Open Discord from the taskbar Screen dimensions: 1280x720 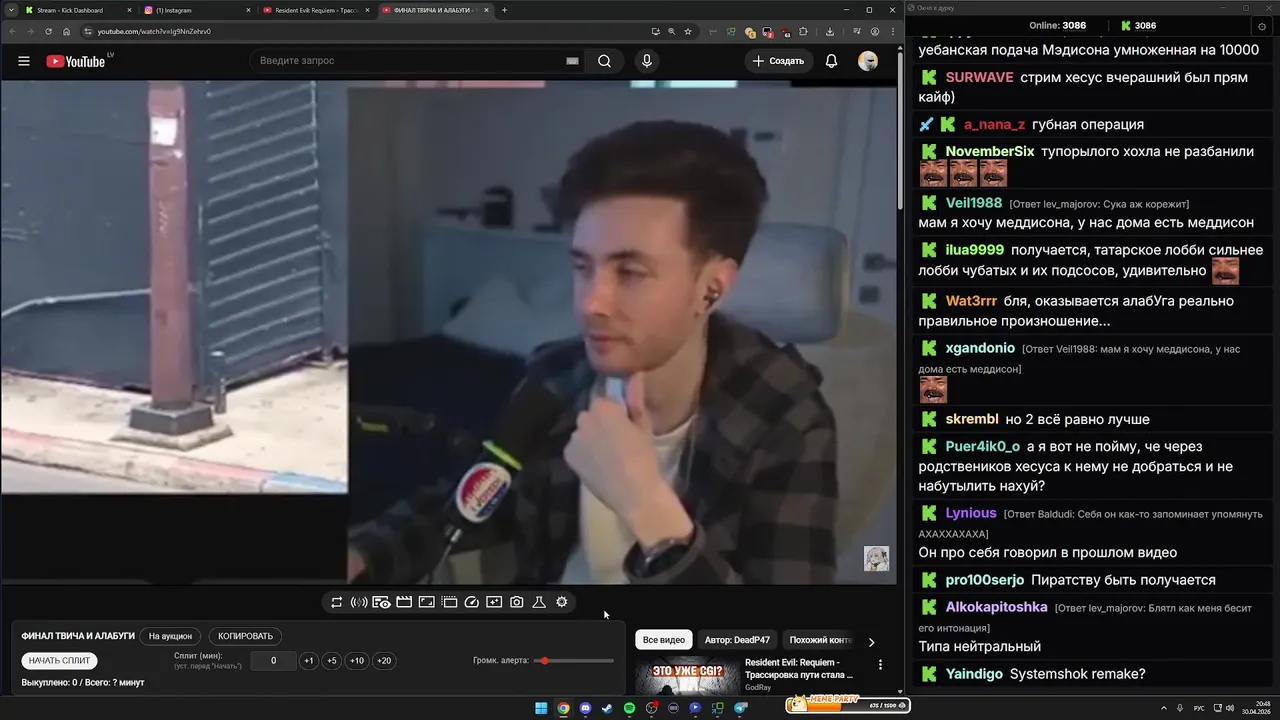click(586, 708)
